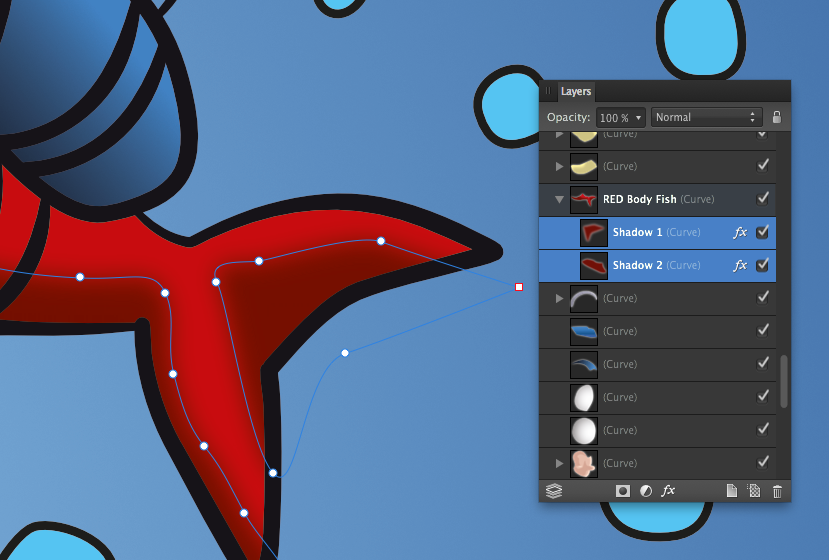Expand the yellow shape Curve layer
This screenshot has height=560, width=829.
559,167
